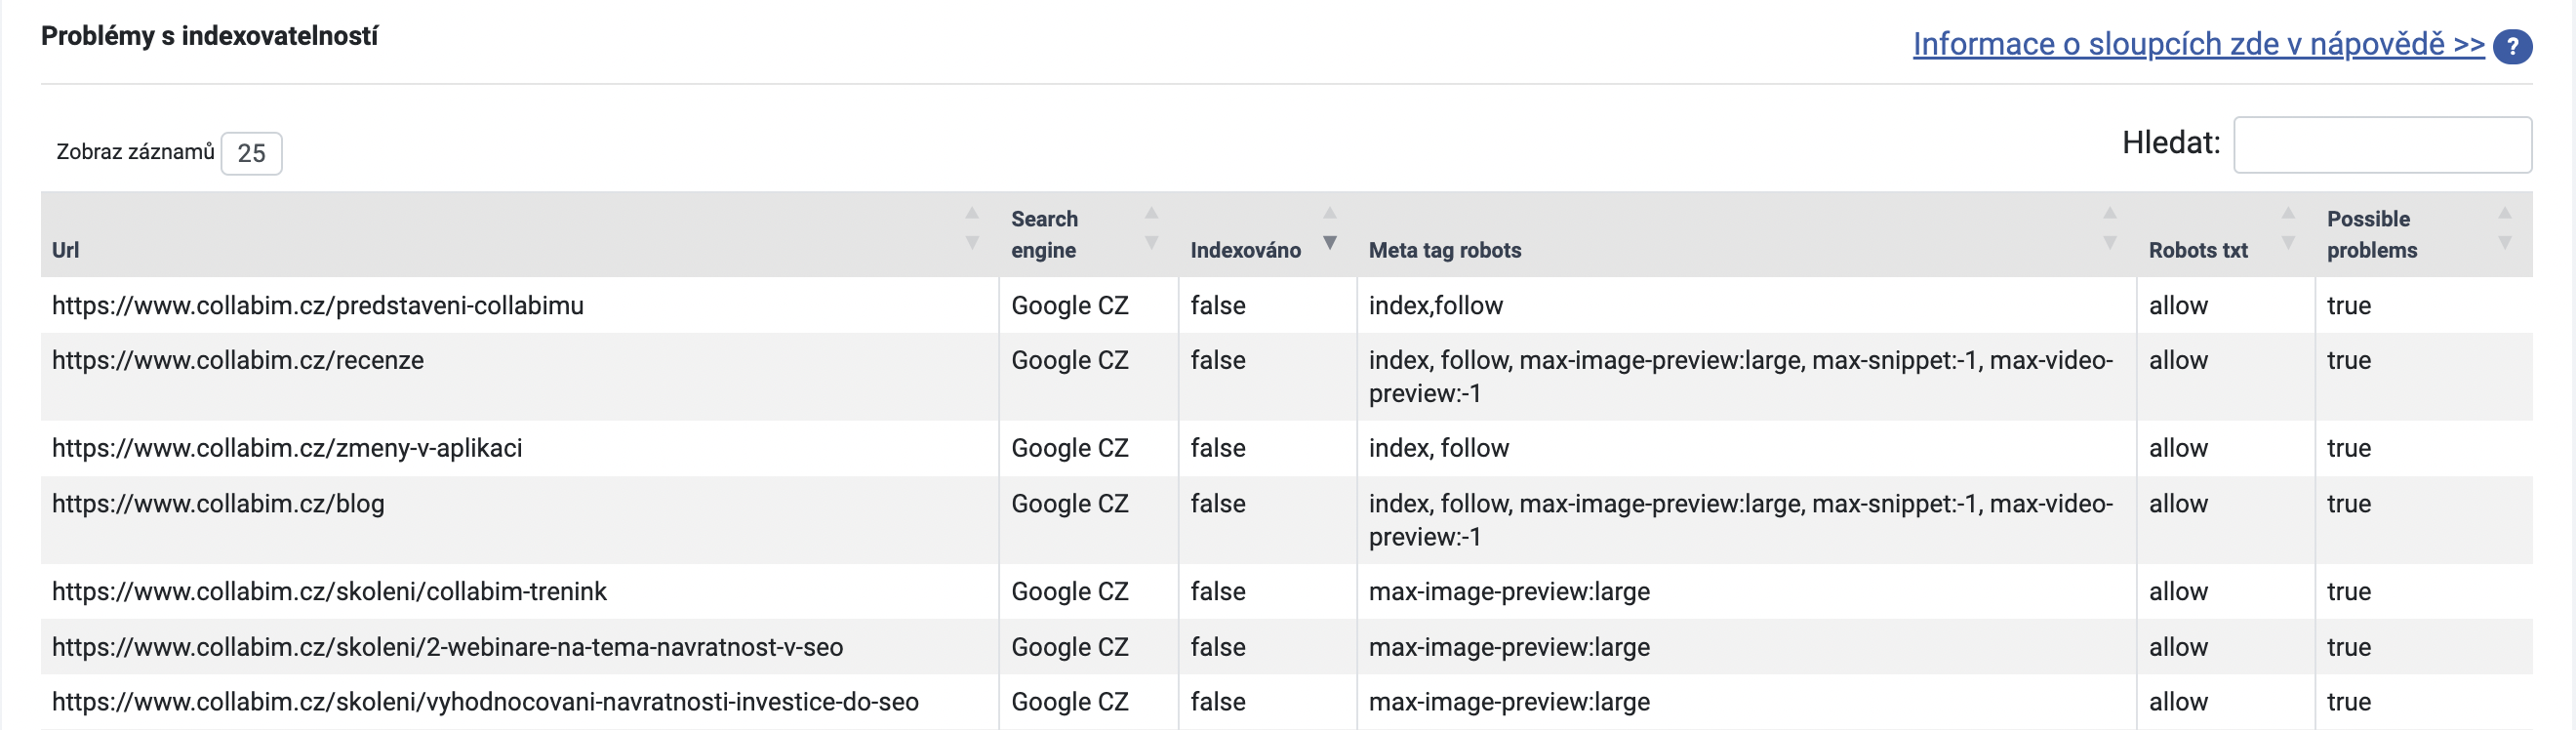Click meta robots value in recenze row

point(1740,377)
